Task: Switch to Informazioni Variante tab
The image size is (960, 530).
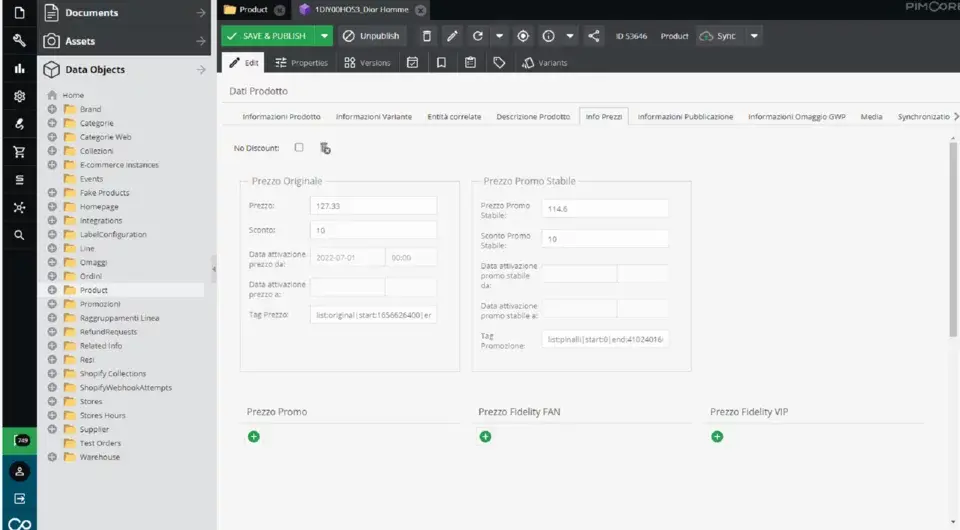Action: [x=373, y=116]
